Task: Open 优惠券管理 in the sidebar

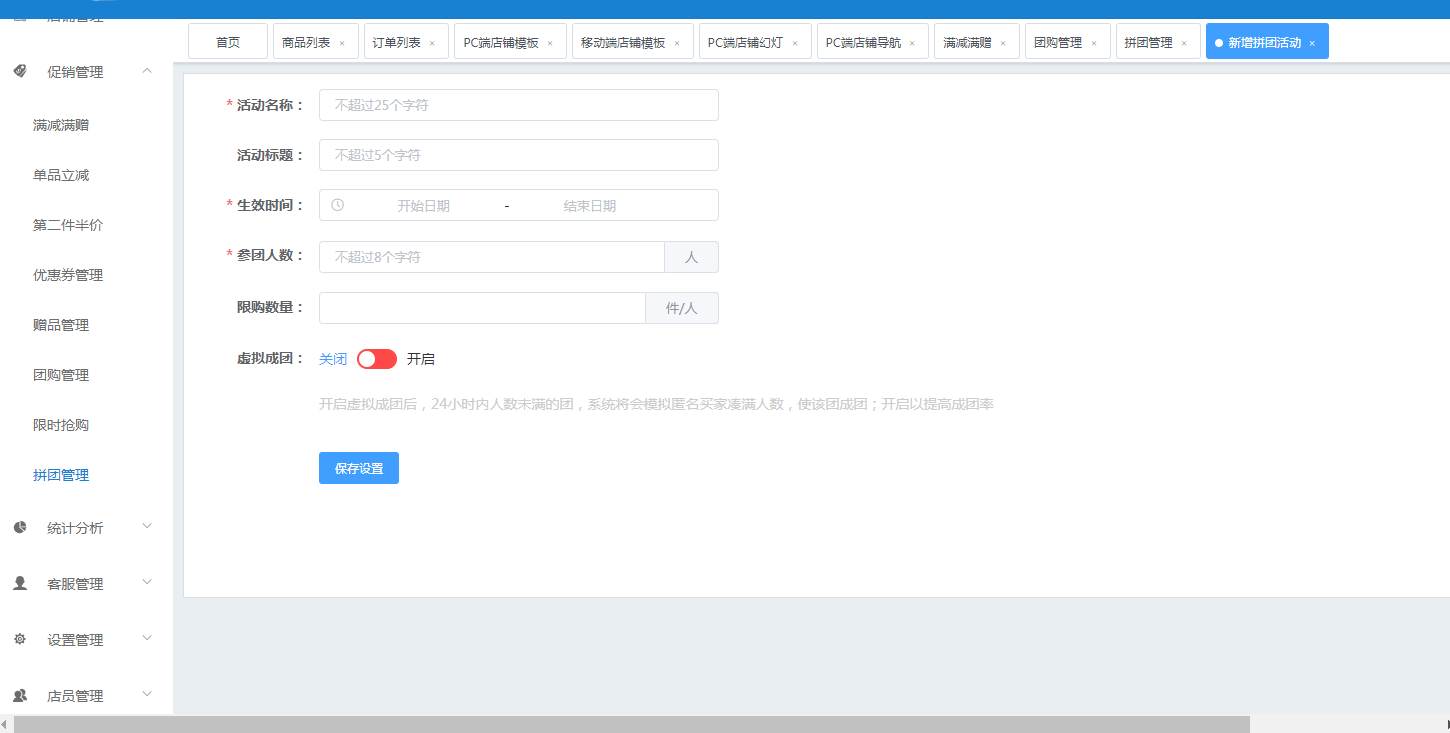Action: point(68,275)
